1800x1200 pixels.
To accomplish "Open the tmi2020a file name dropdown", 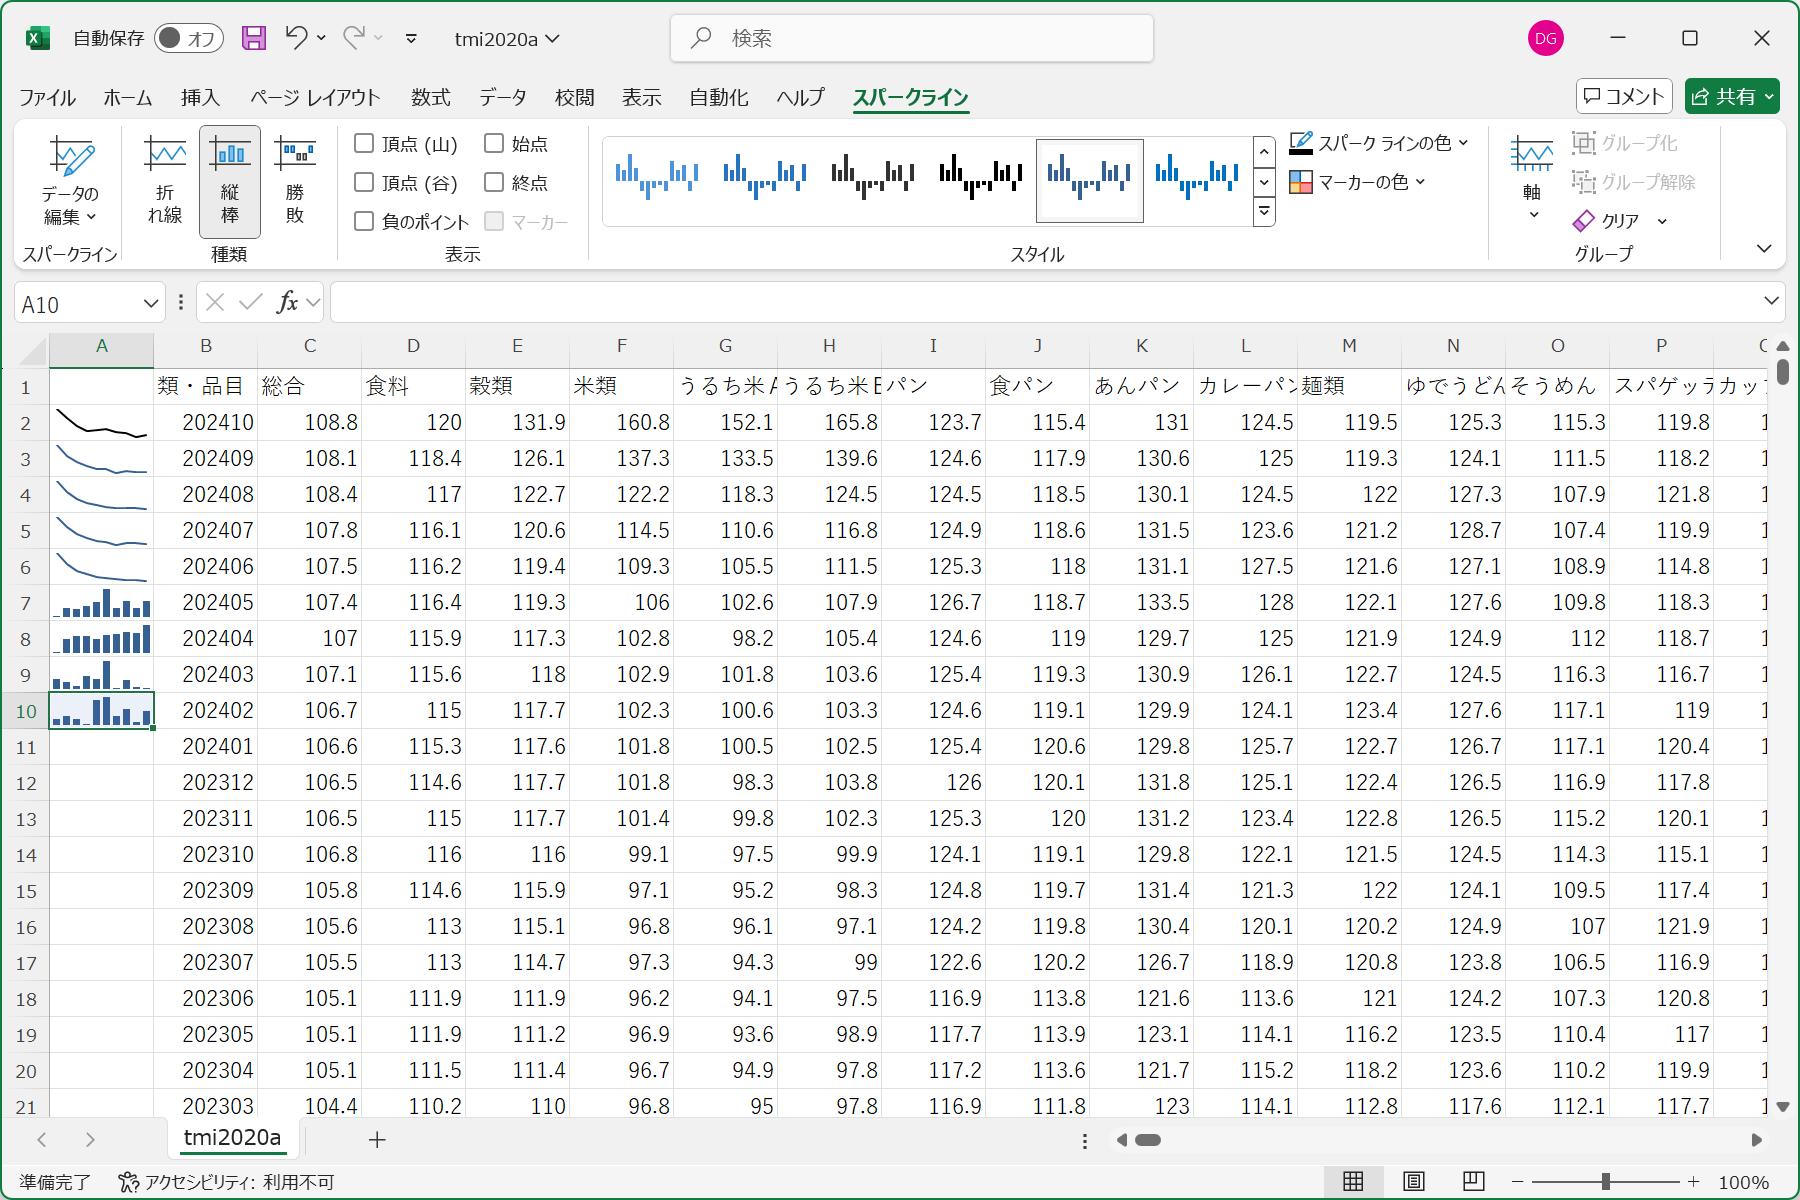I will pyautogui.click(x=507, y=39).
